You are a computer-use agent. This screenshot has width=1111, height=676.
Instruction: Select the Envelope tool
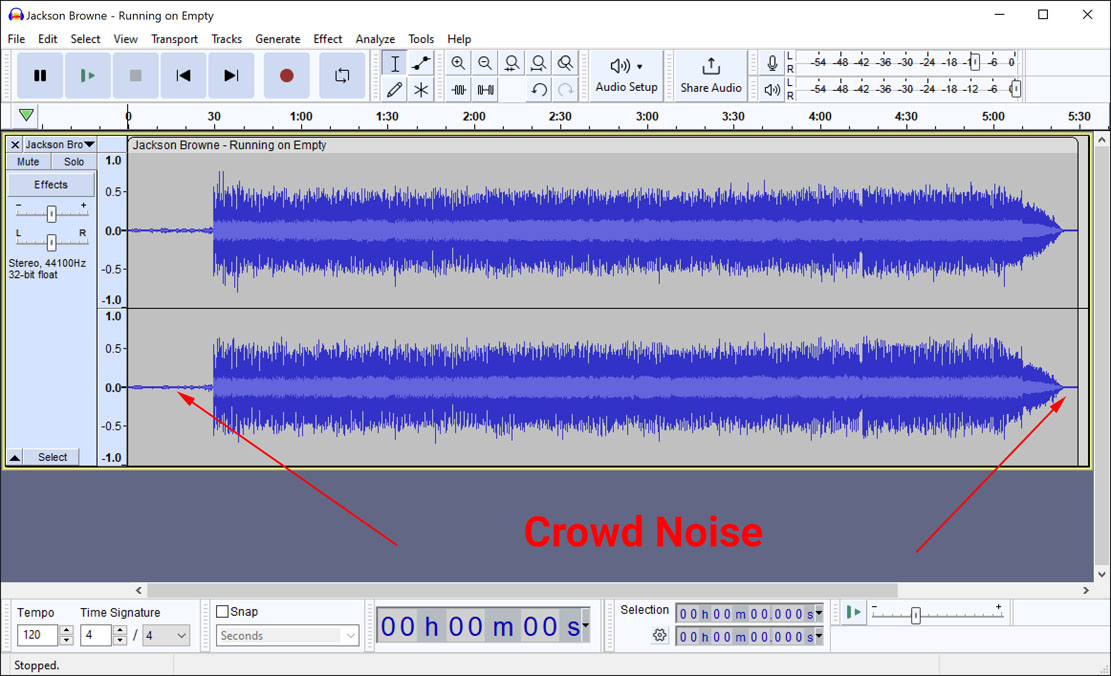coord(421,63)
